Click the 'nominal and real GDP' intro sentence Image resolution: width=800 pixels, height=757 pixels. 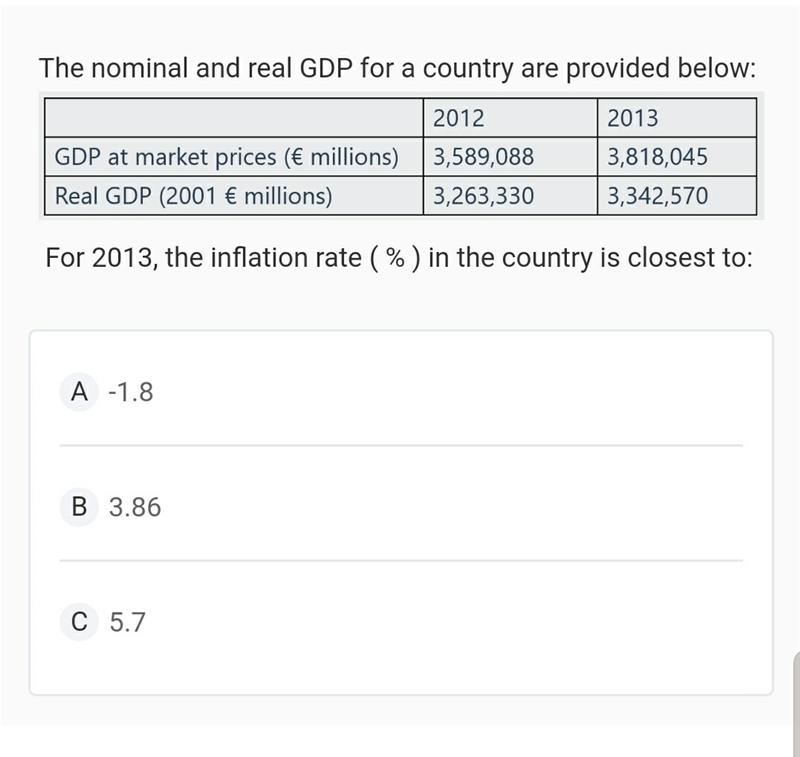pyautogui.click(x=397, y=68)
